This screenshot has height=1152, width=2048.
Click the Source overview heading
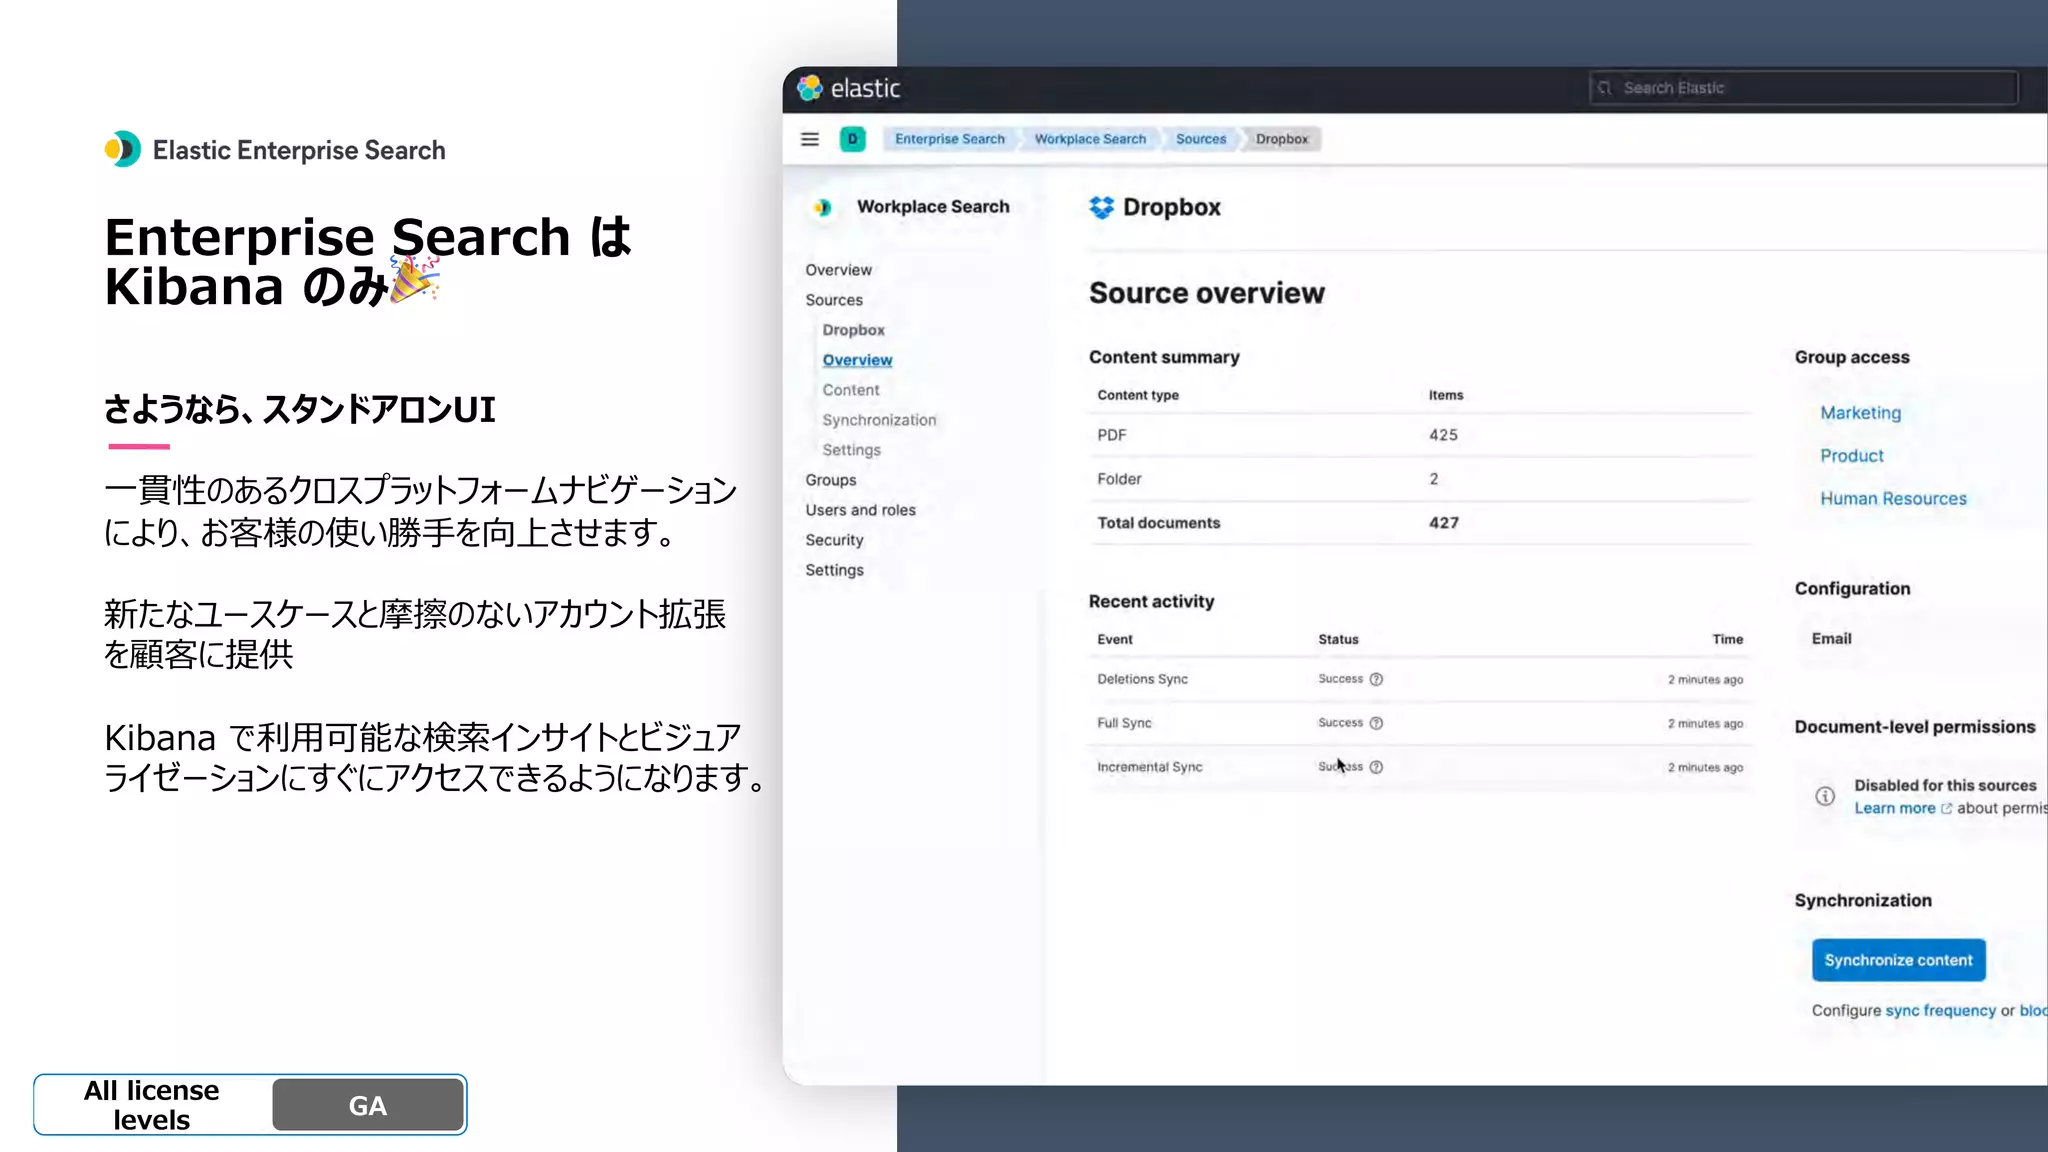click(x=1206, y=293)
